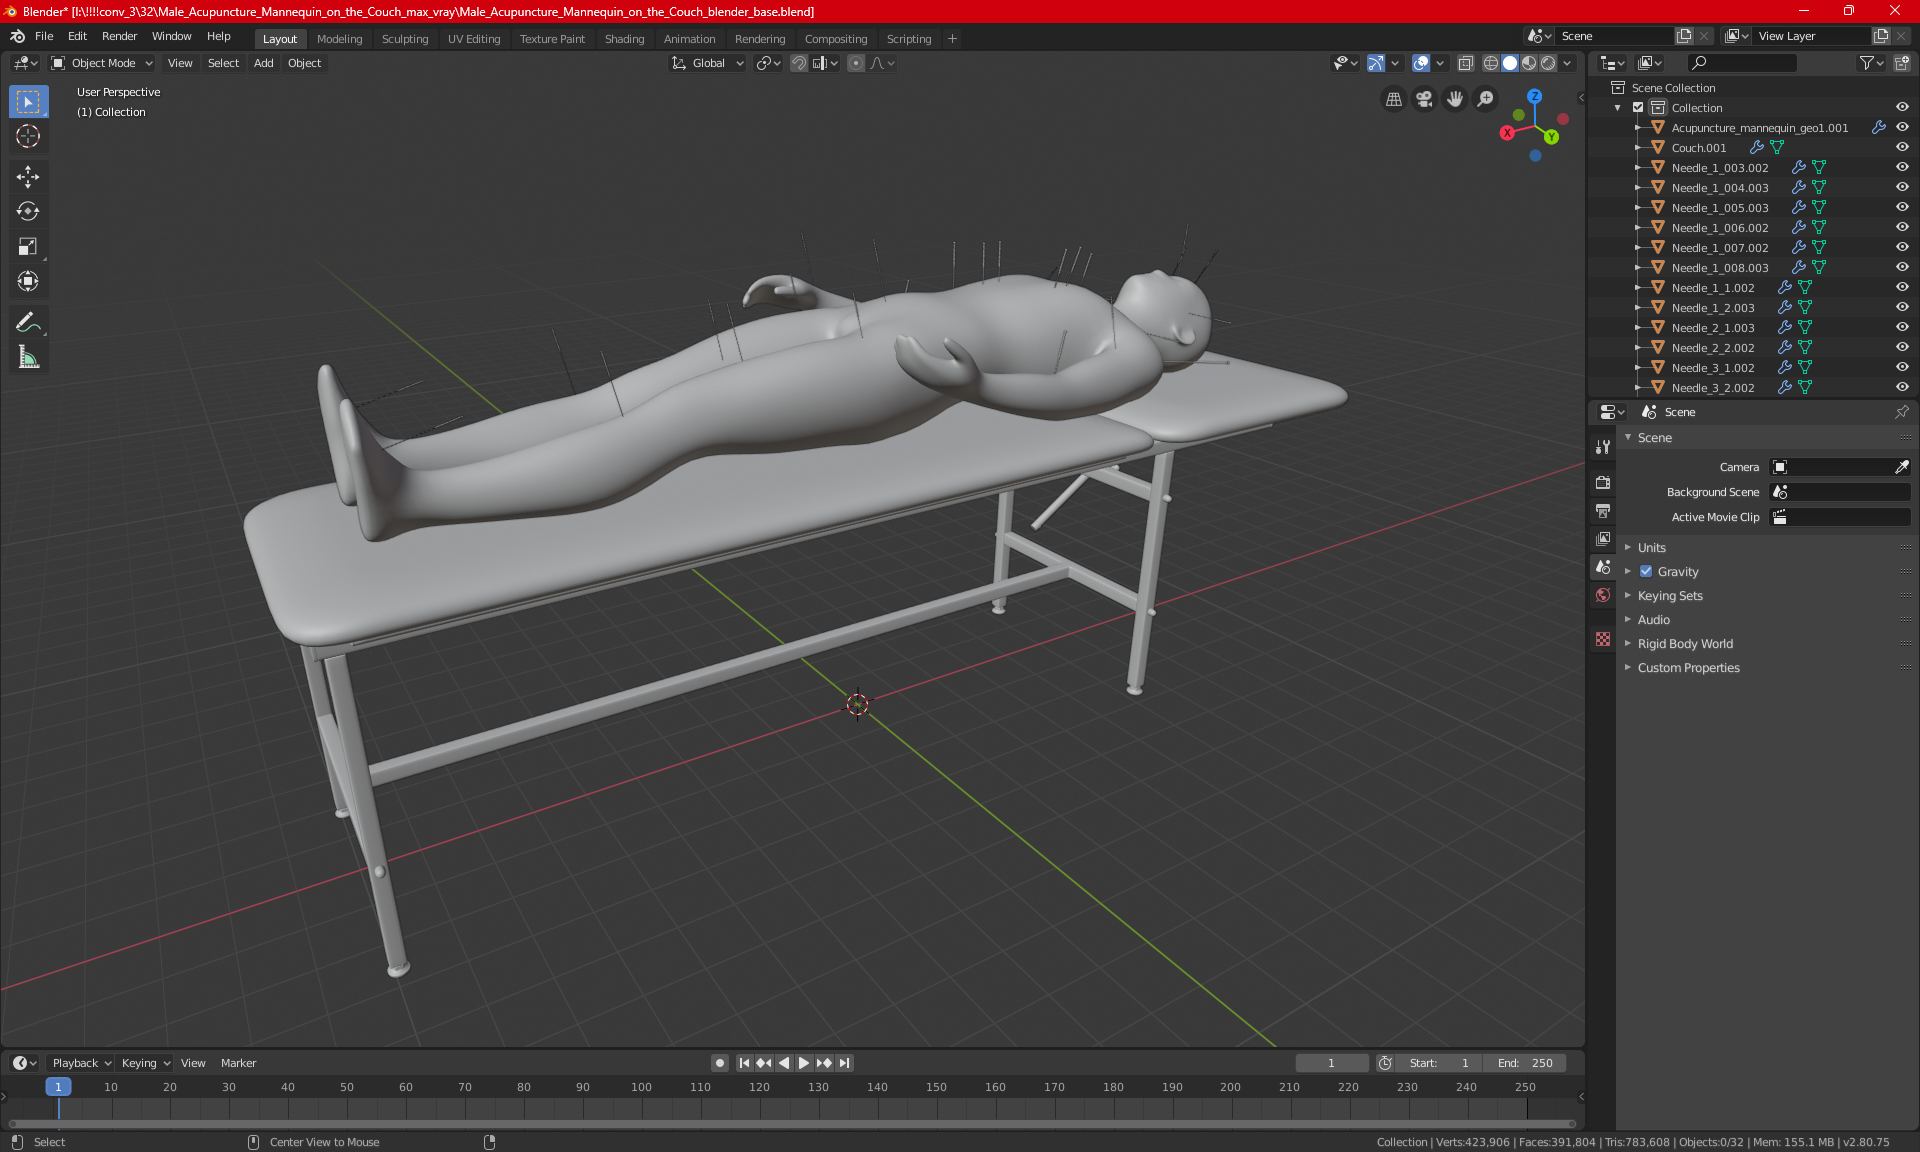Open the Render properties tab
Image resolution: width=1920 pixels, height=1152 pixels.
click(1603, 482)
